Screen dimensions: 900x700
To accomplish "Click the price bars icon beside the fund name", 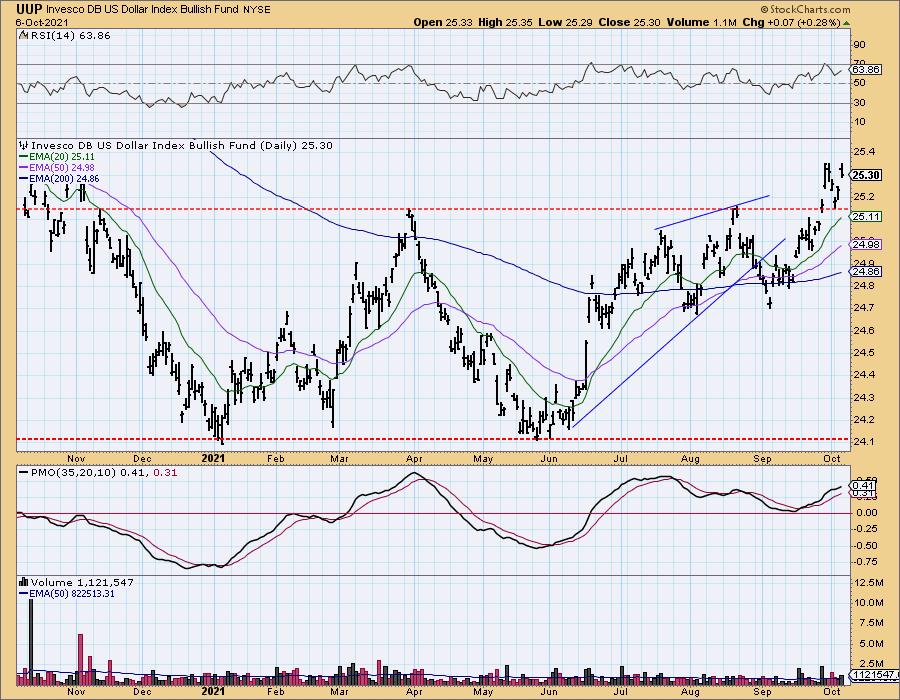I will pos(24,146).
